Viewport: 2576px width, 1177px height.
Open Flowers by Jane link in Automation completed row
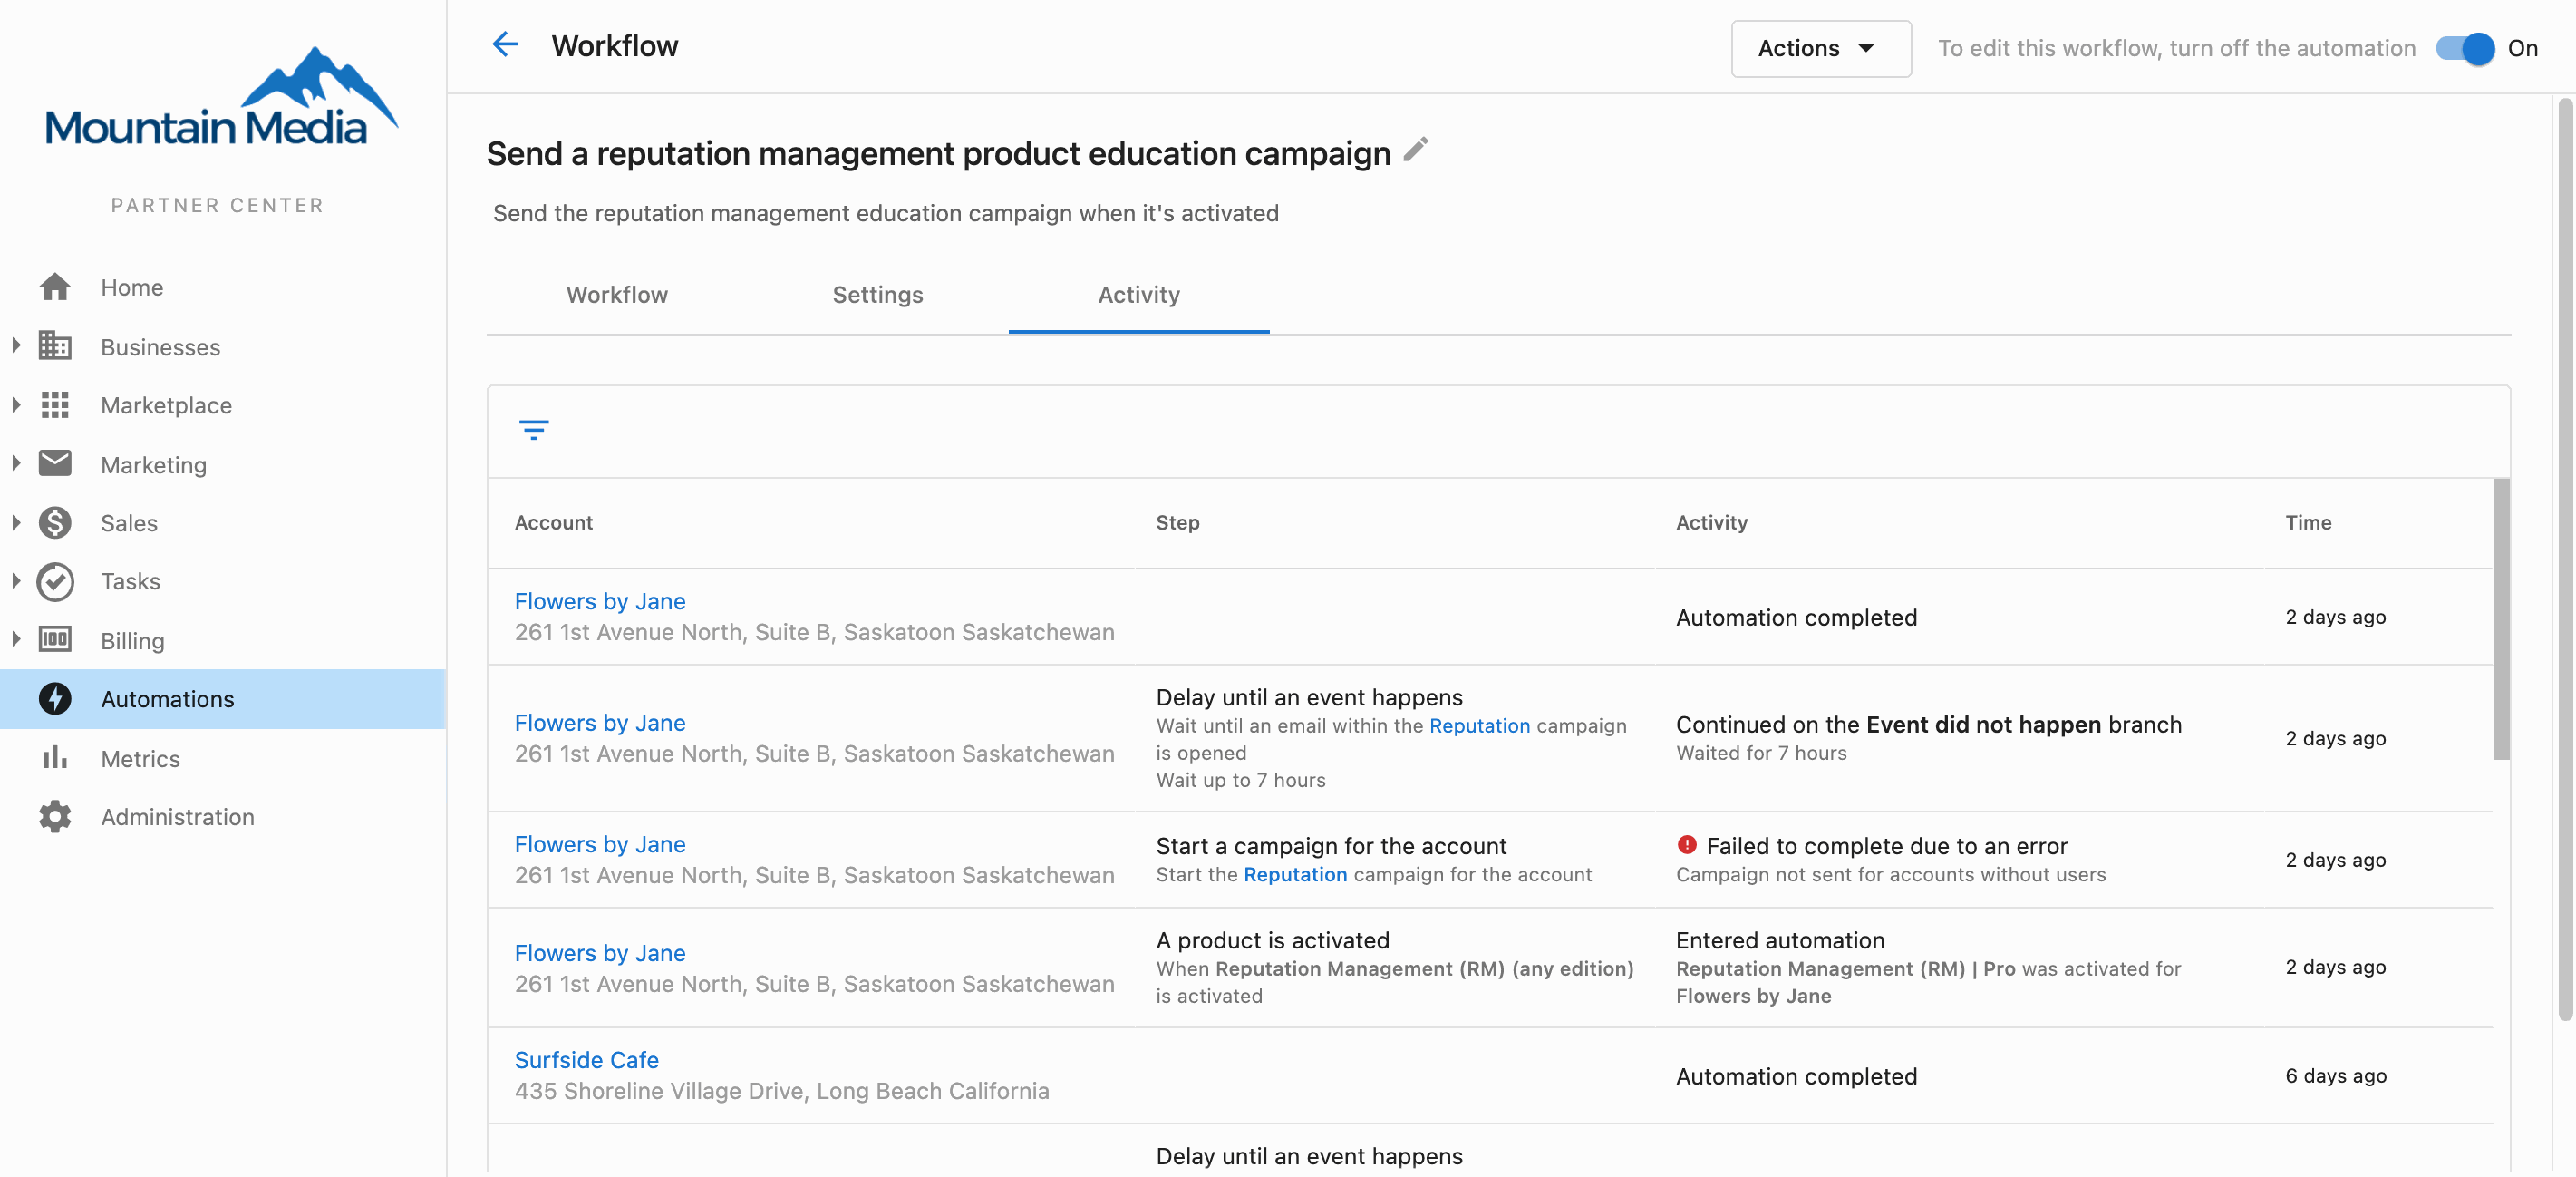[600, 601]
